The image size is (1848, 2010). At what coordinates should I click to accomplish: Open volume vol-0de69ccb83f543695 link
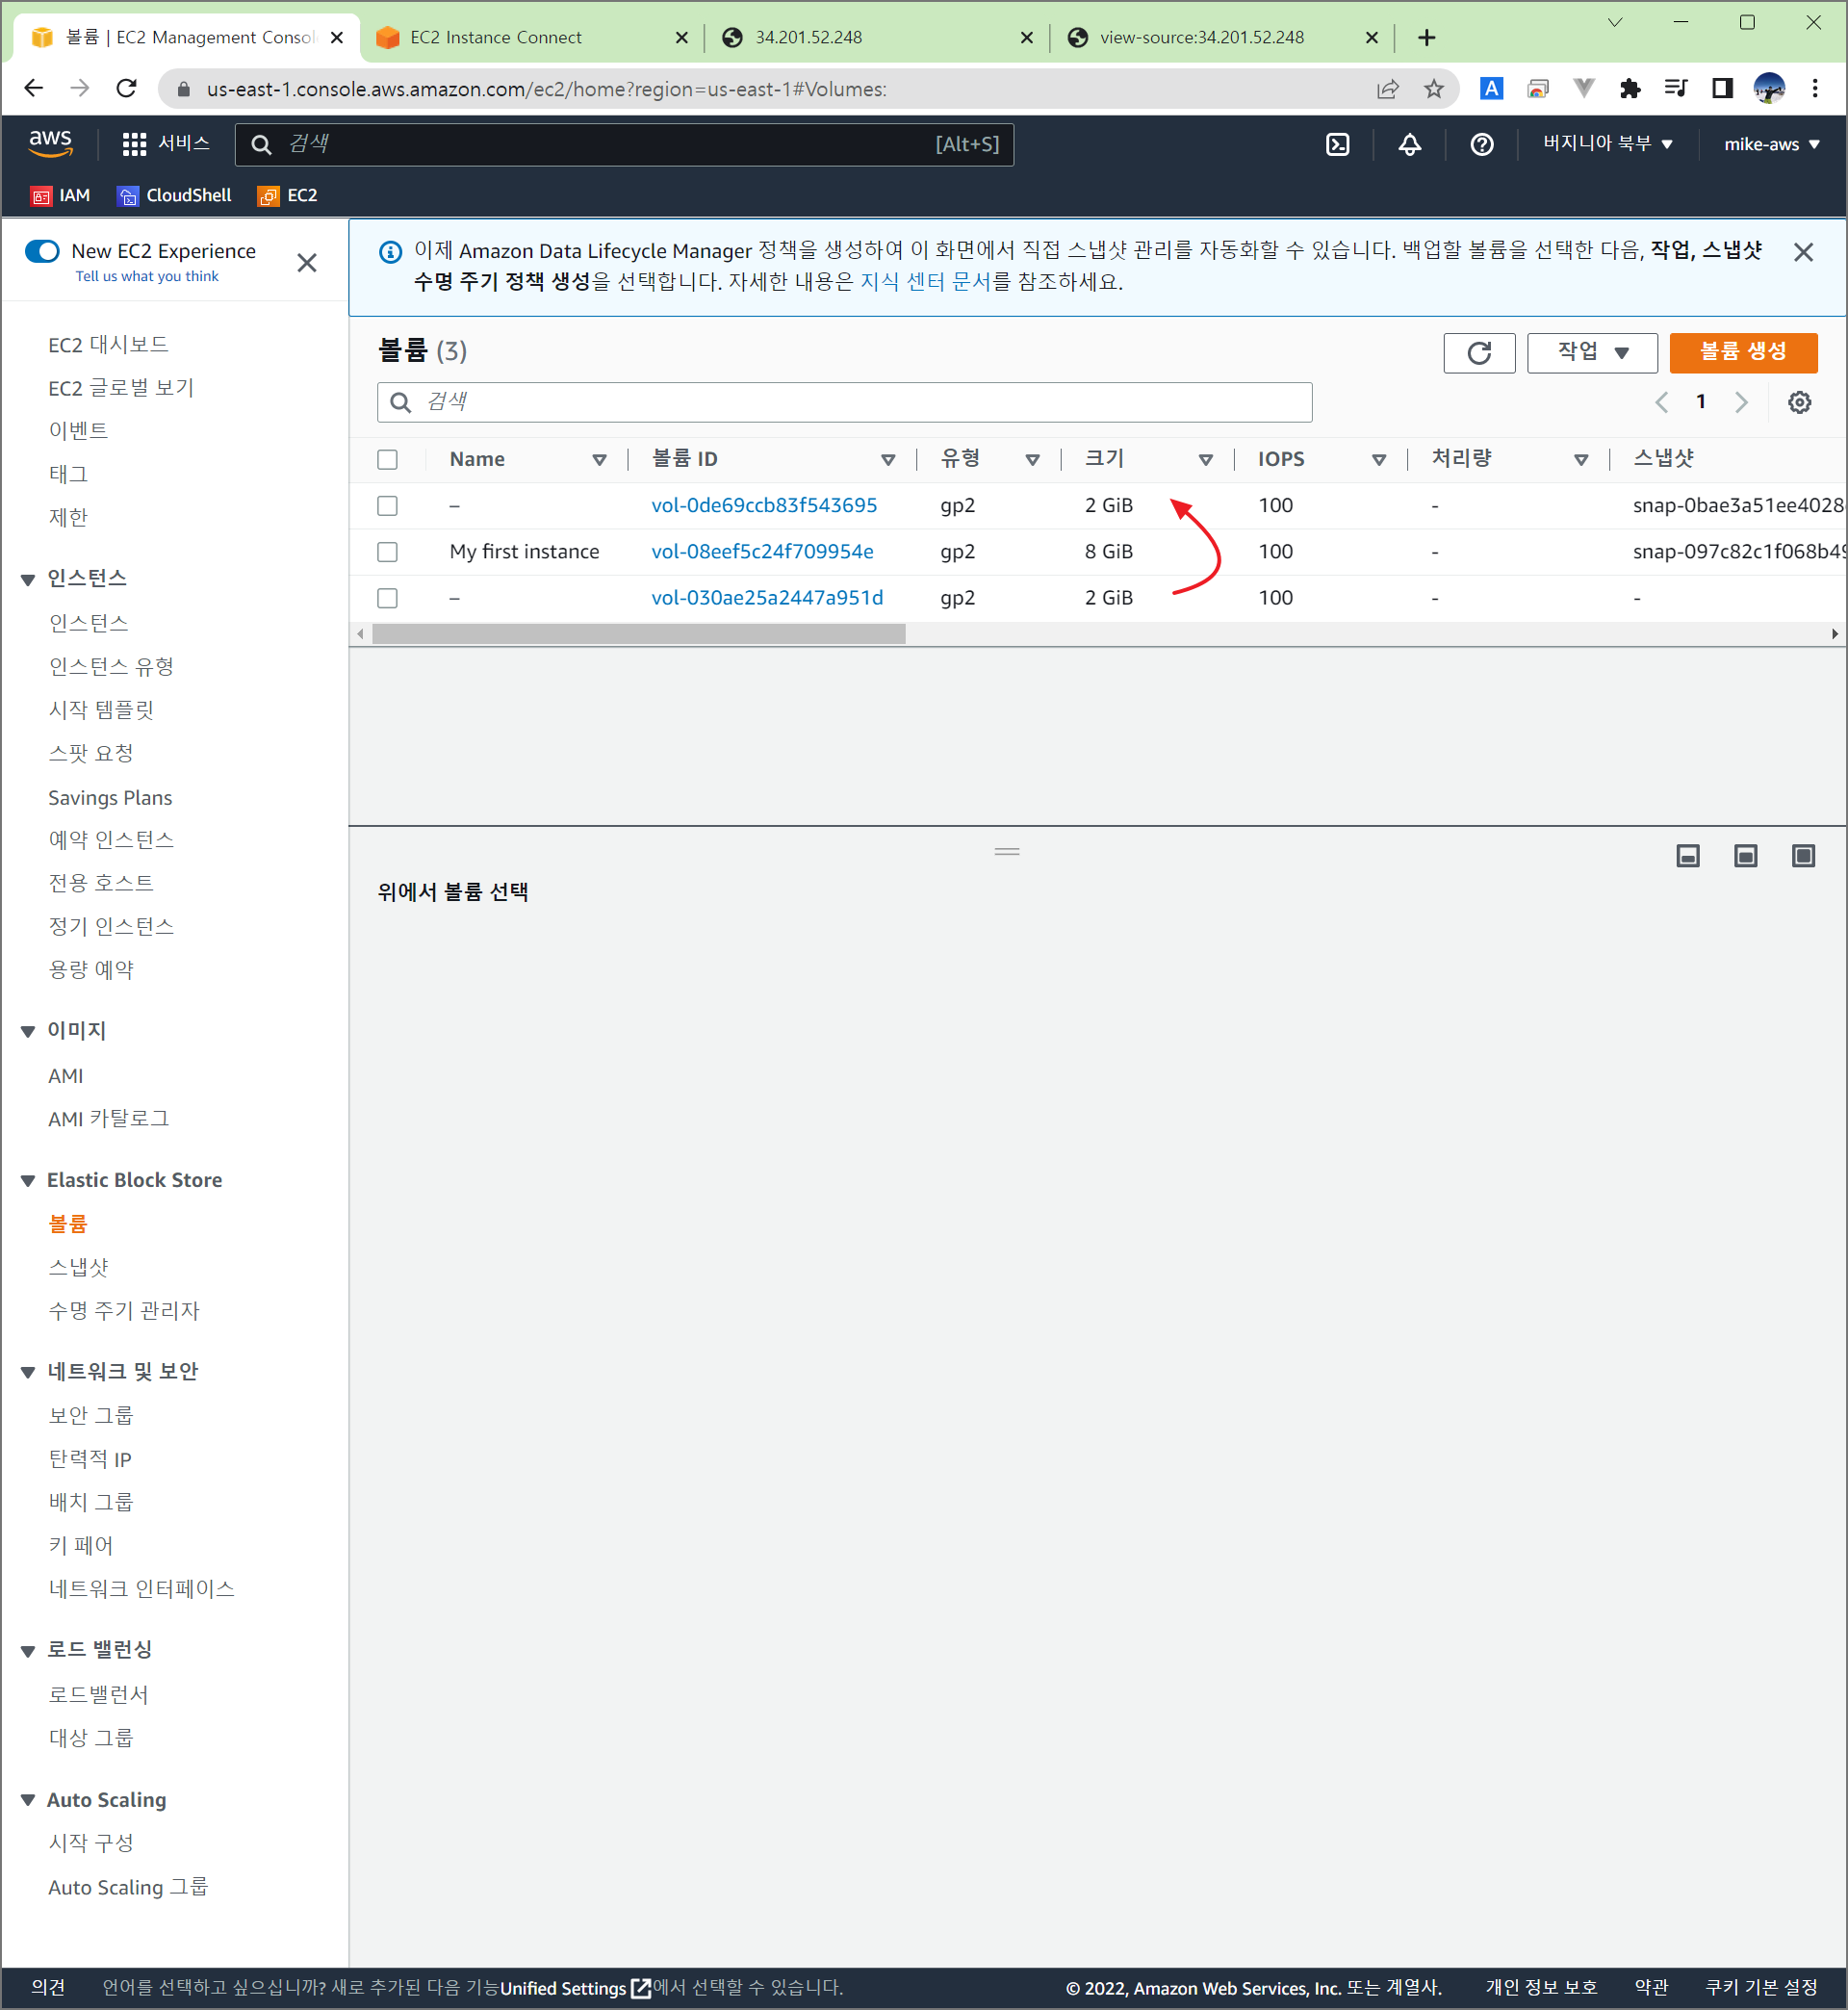(763, 505)
